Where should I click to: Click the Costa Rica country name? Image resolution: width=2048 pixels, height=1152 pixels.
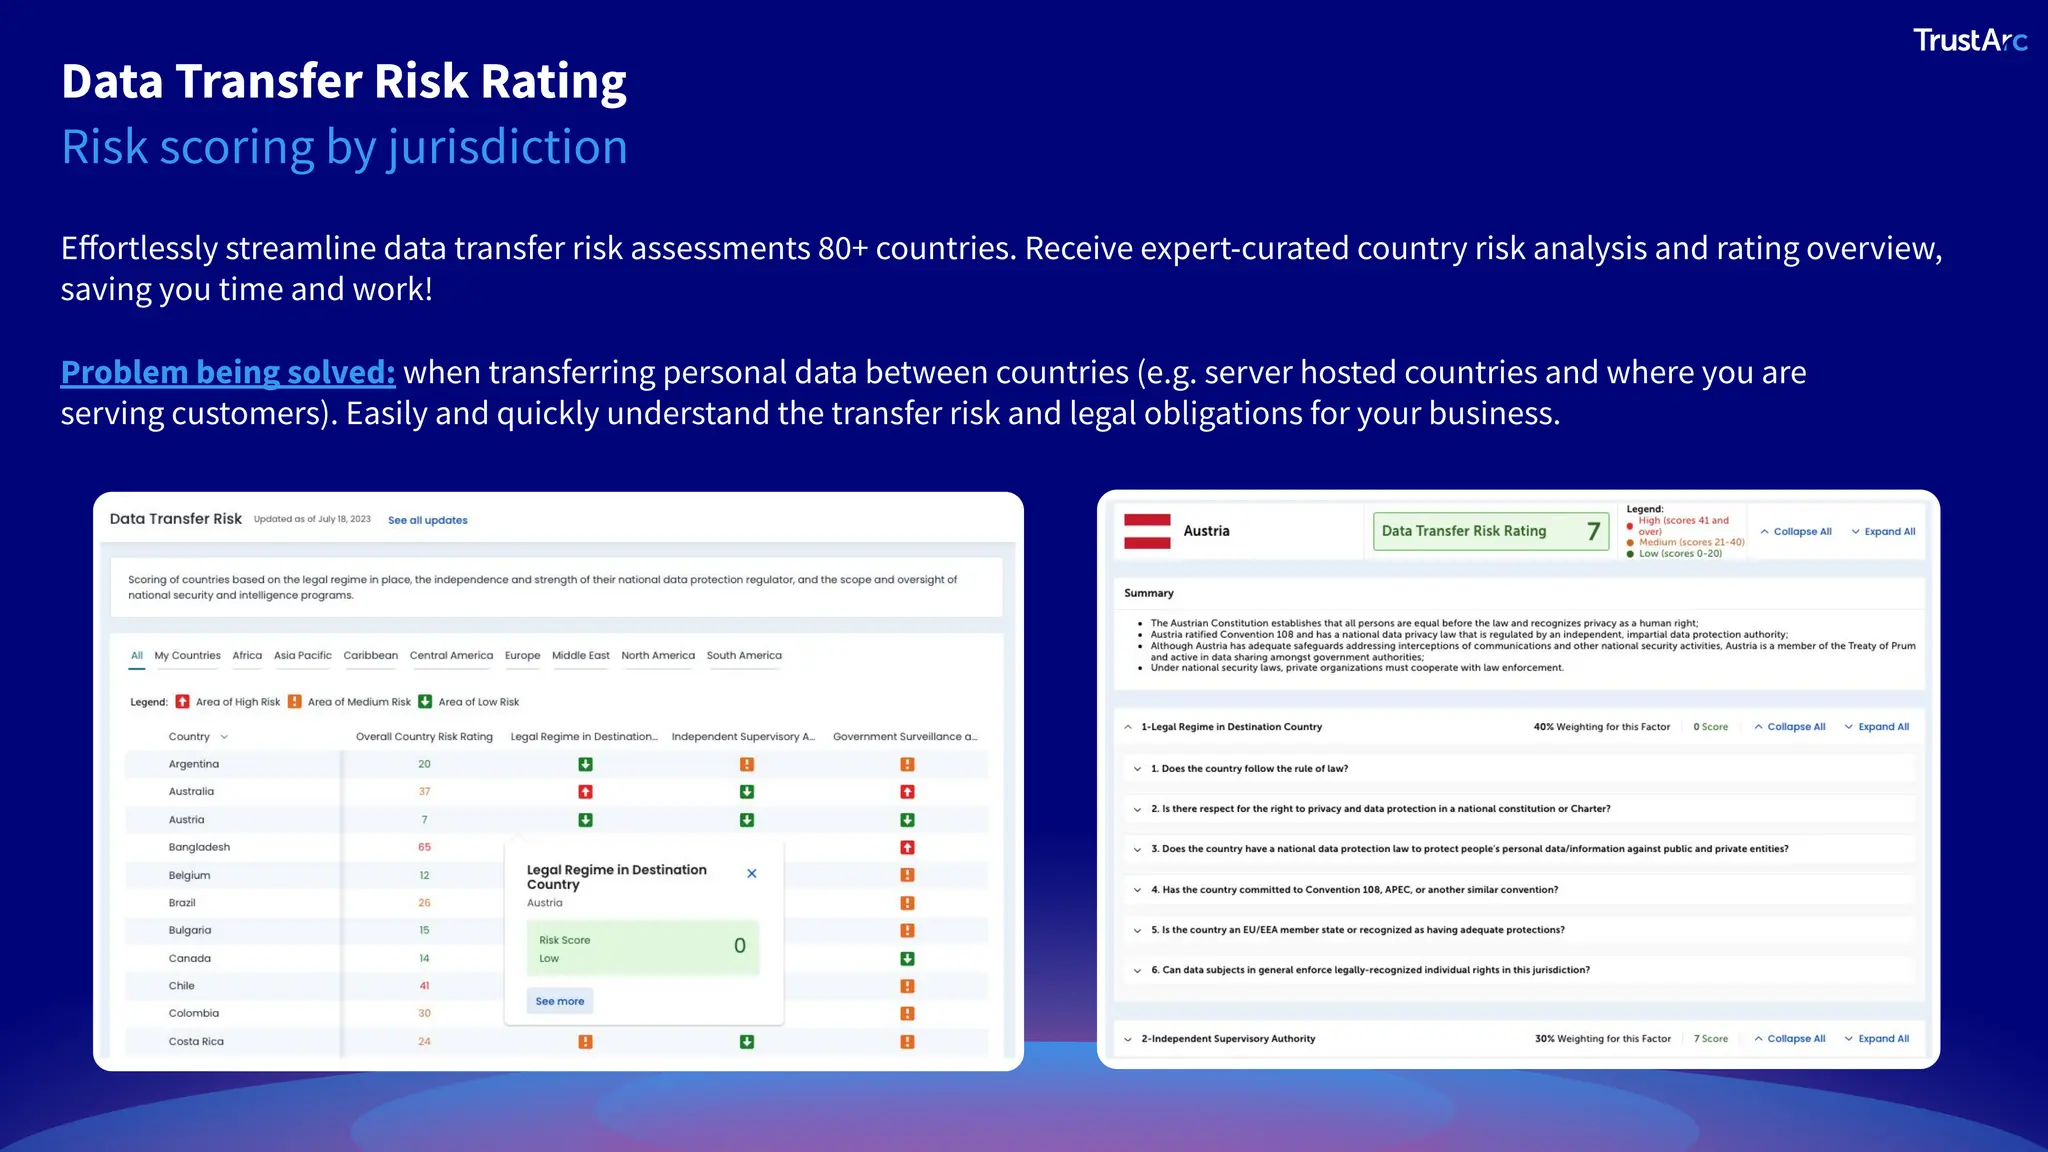pyautogui.click(x=196, y=1042)
